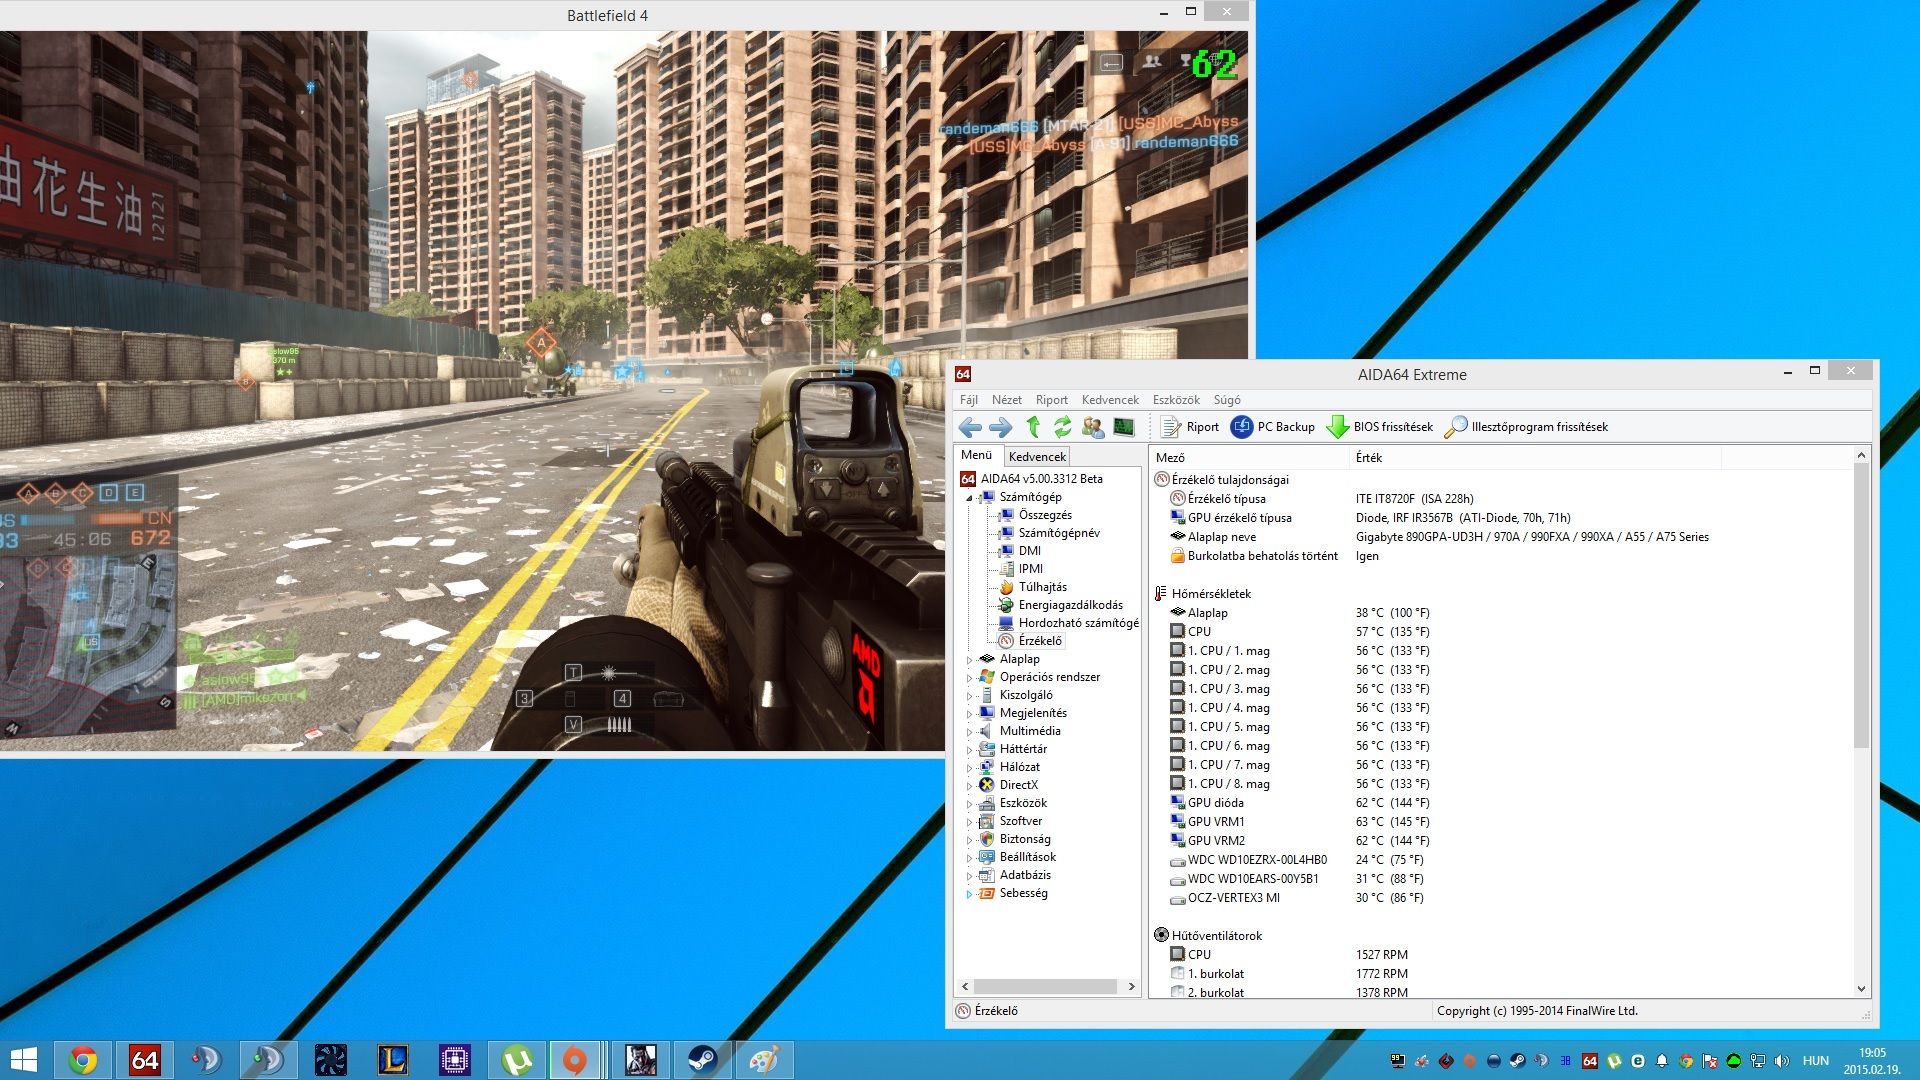This screenshot has height=1080, width=1920.
Task: Click the tree panel horizontal scrollbar
Action: click(x=1046, y=987)
